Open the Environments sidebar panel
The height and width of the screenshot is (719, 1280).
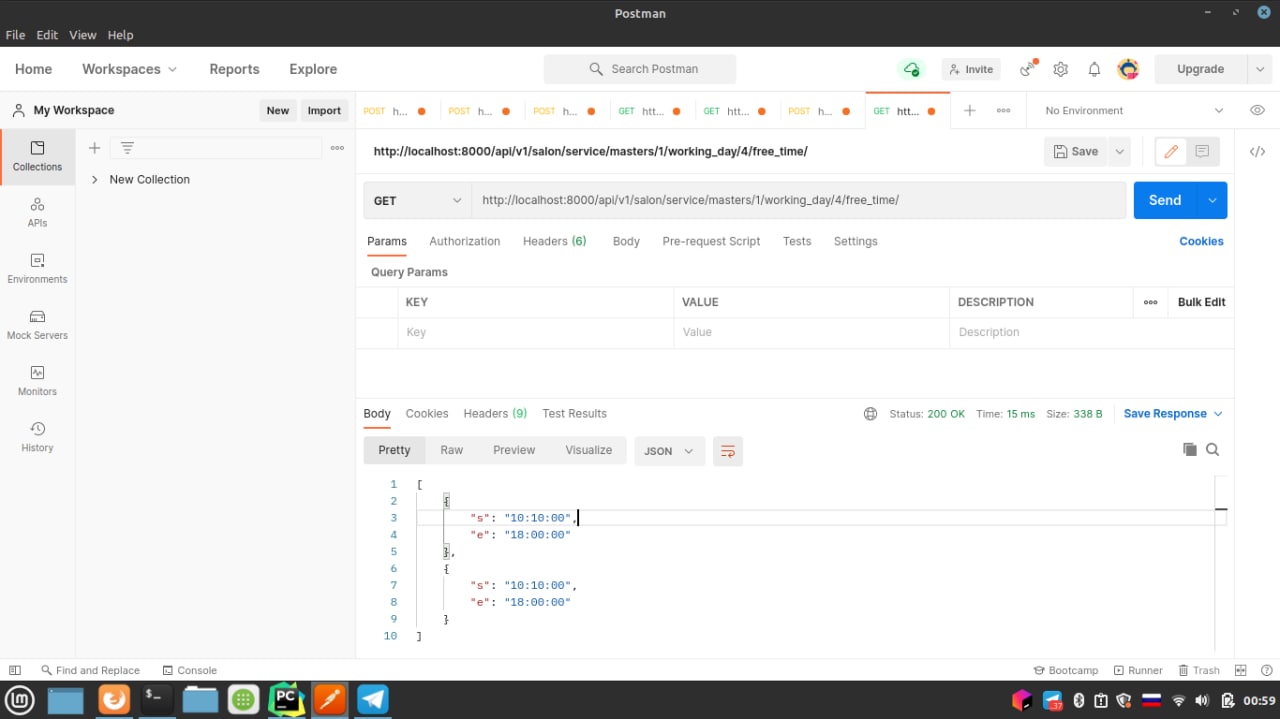coord(37,269)
